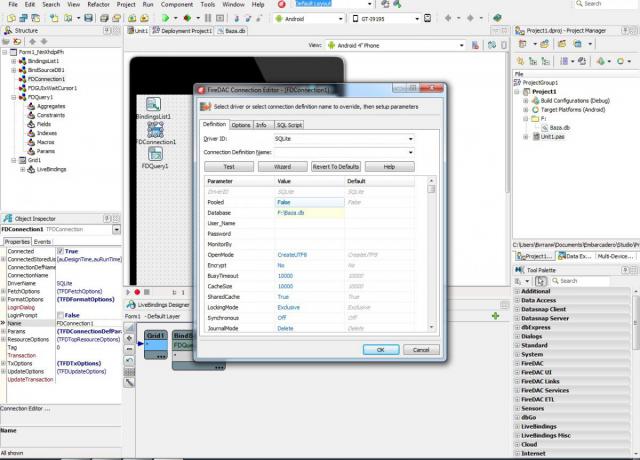Switch to the SQL Script tab

pyautogui.click(x=289, y=125)
